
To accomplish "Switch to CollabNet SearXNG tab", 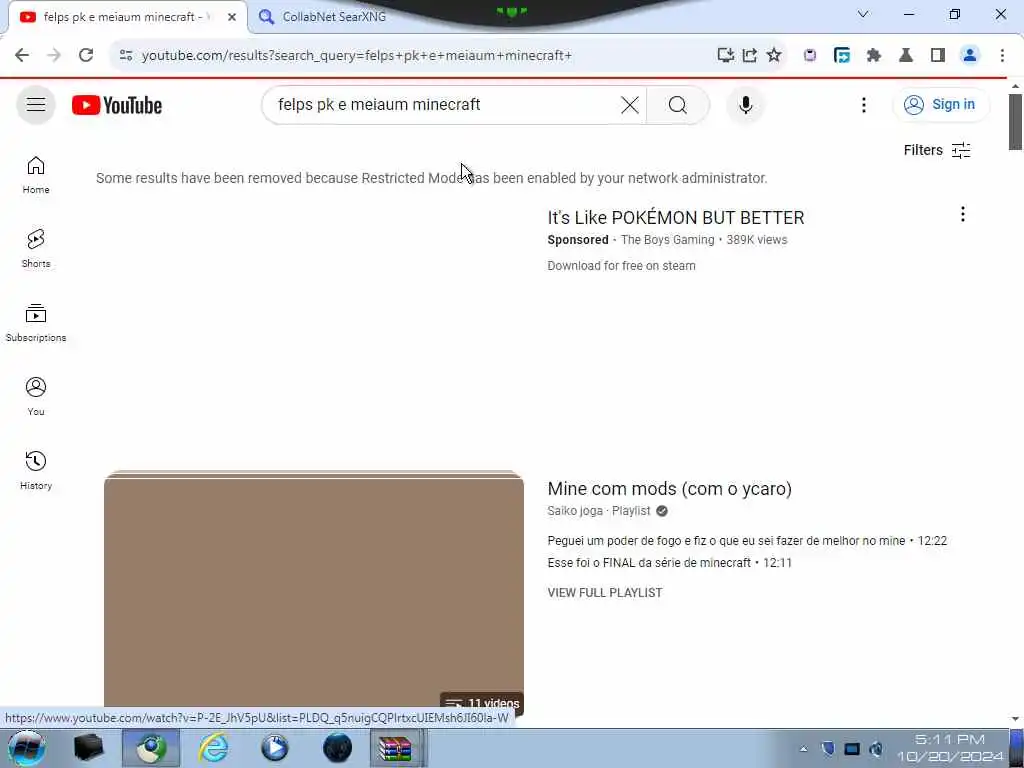I will click(334, 17).
